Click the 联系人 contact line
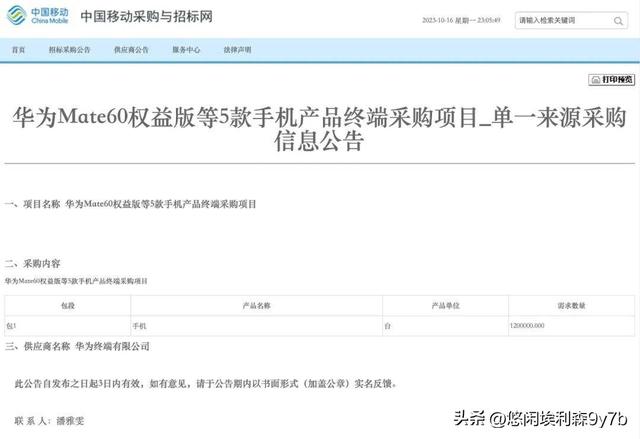Screen dimensions: 640x439 (x=49, y=421)
